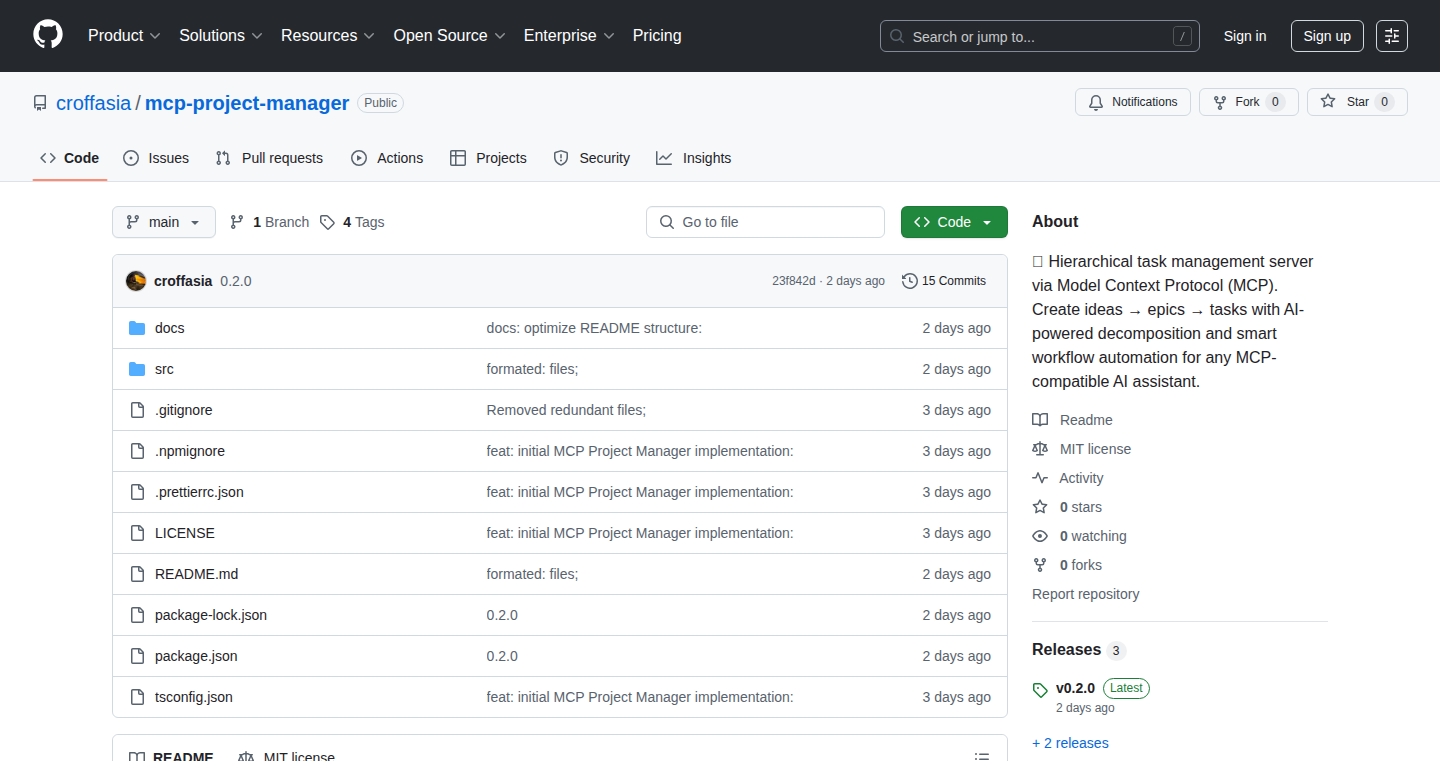Open the mcp-project-manager repository link
Viewport: 1440px width, 761px height.
tap(247, 103)
